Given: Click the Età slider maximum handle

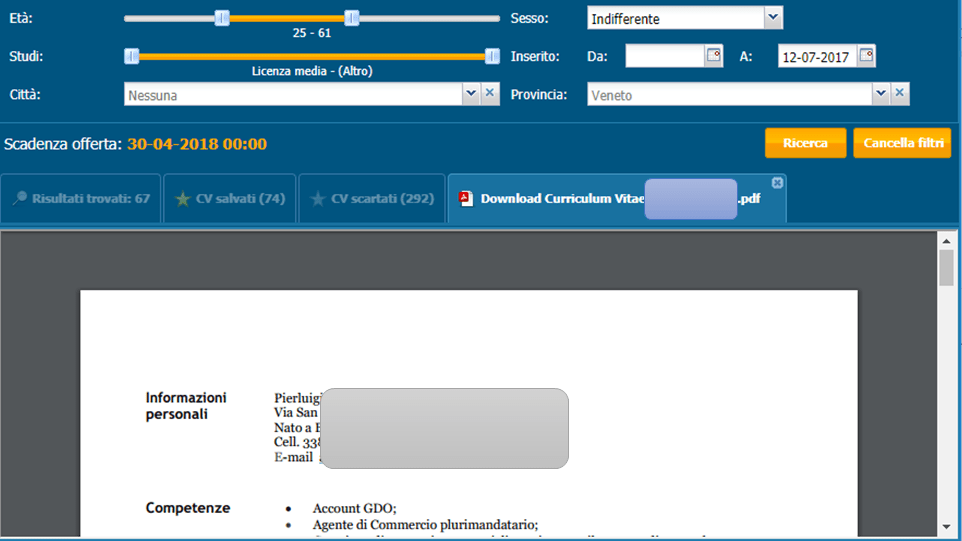Looking at the screenshot, I should click(351, 18).
